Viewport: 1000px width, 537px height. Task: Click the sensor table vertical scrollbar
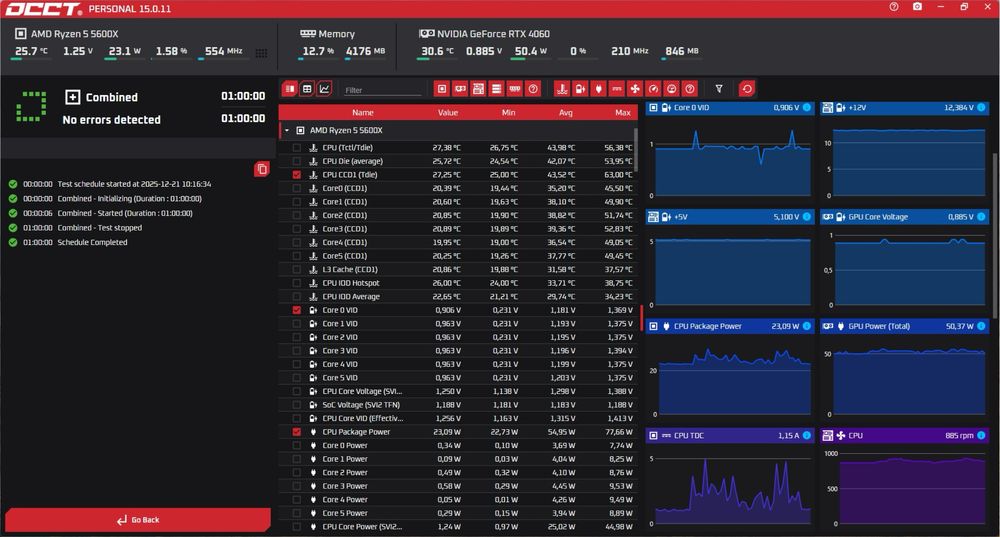coord(635,151)
